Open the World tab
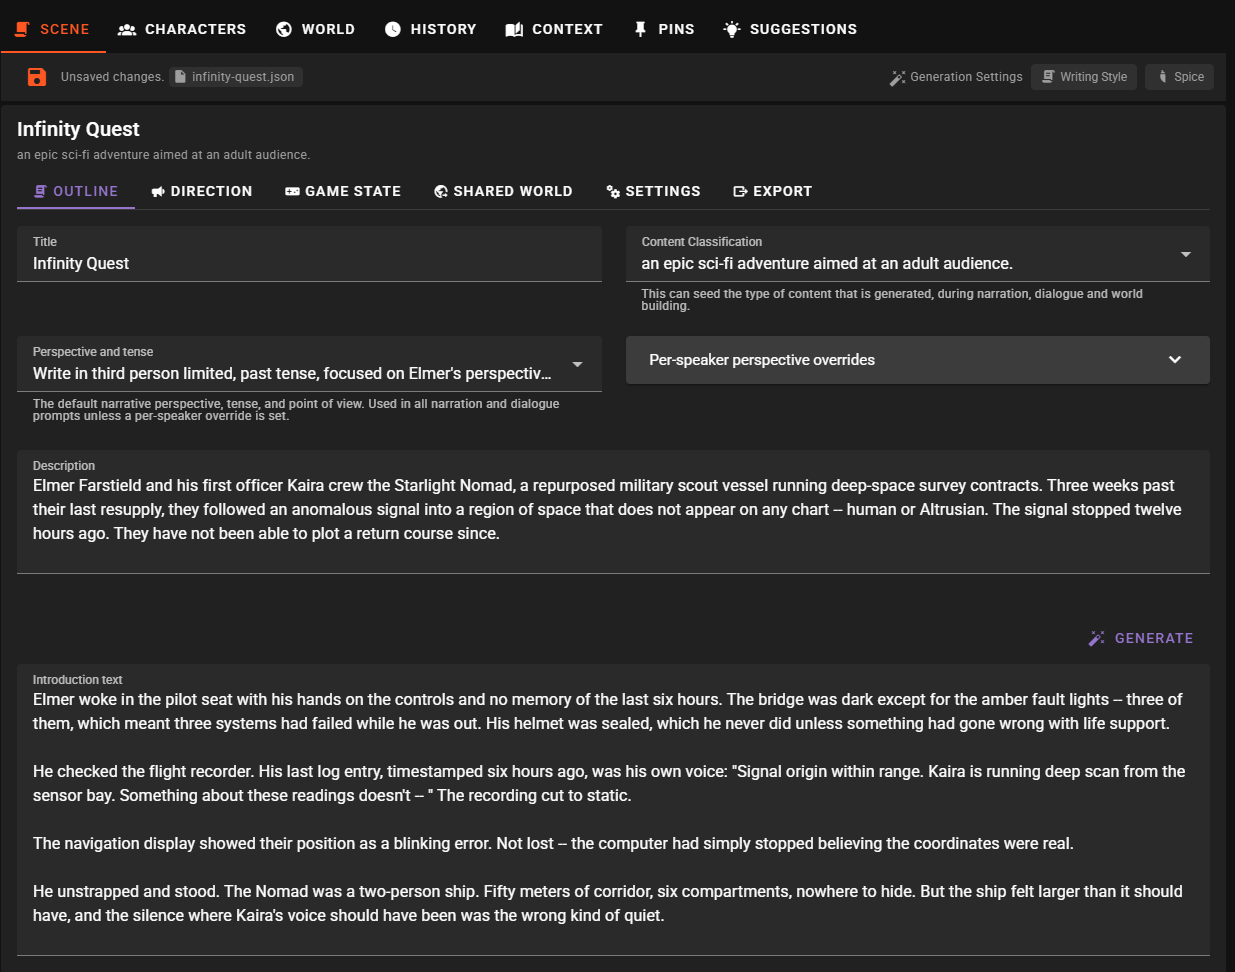 click(x=315, y=29)
